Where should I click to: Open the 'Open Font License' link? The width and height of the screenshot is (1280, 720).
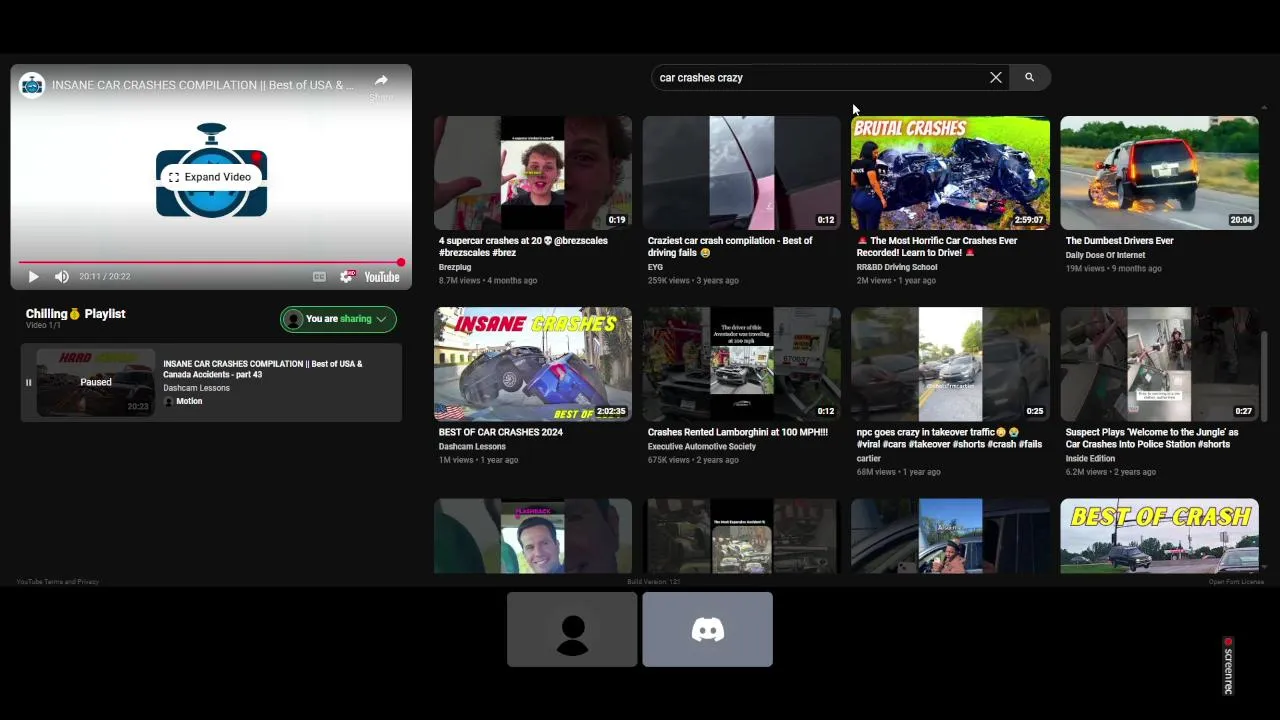click(1236, 582)
